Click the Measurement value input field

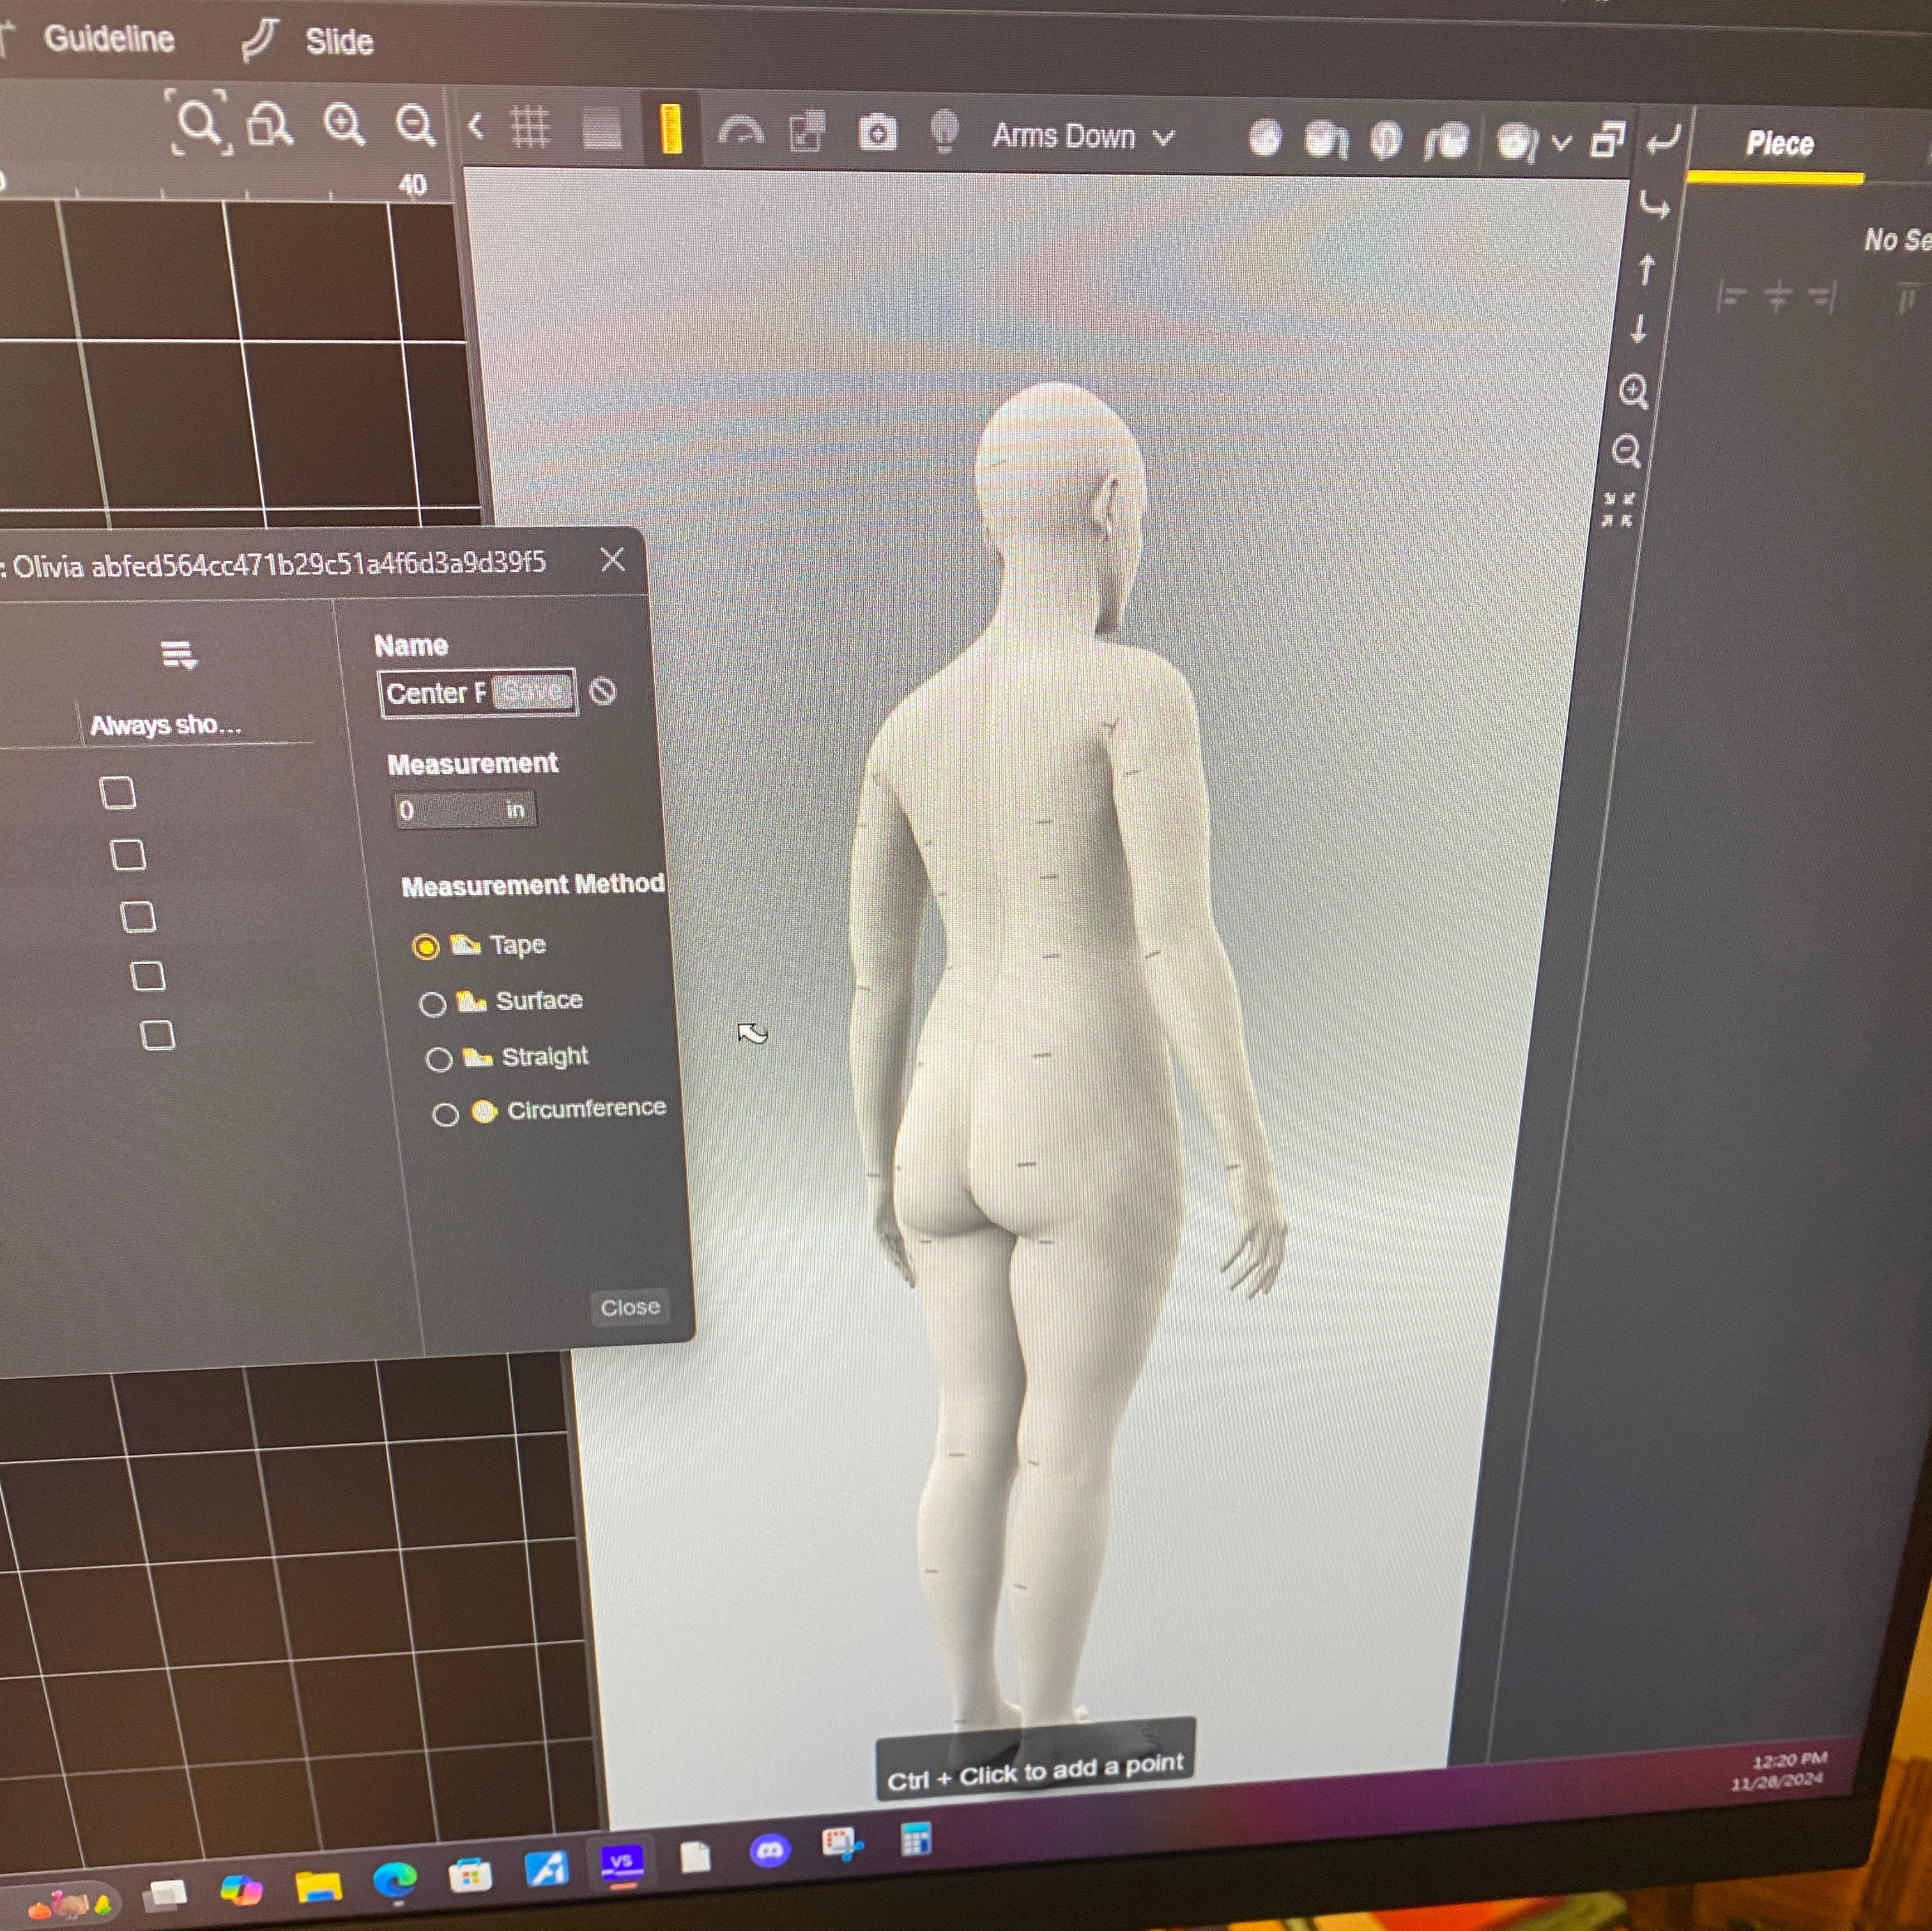pos(450,810)
